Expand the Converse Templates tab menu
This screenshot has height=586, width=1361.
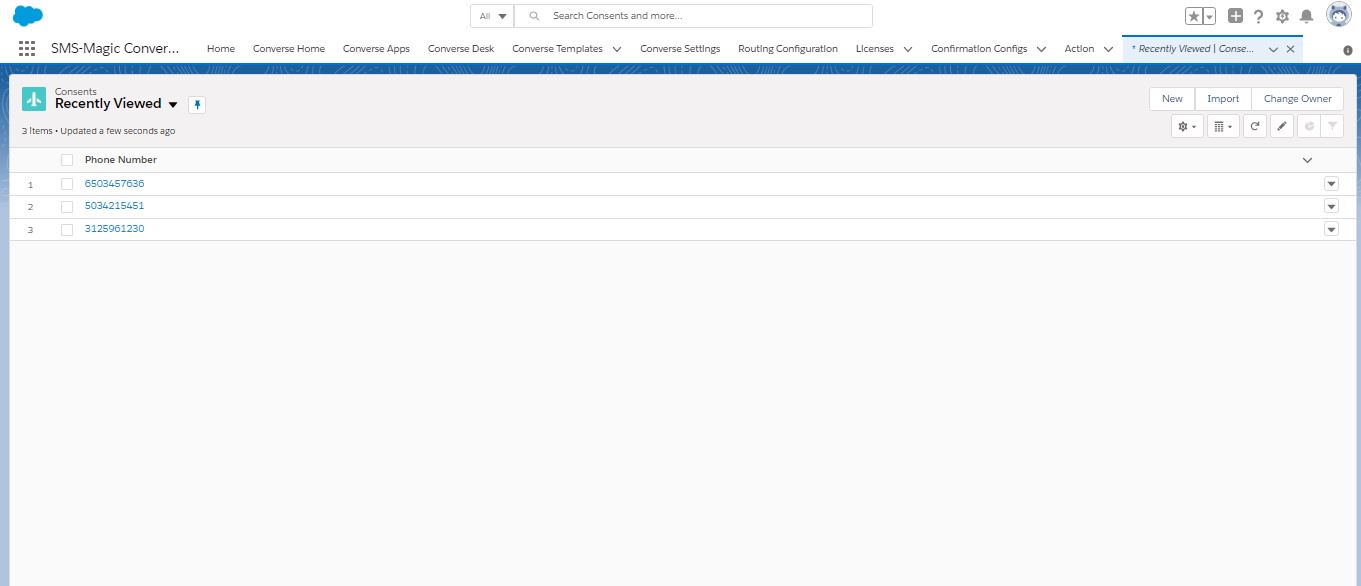pyautogui.click(x=617, y=49)
